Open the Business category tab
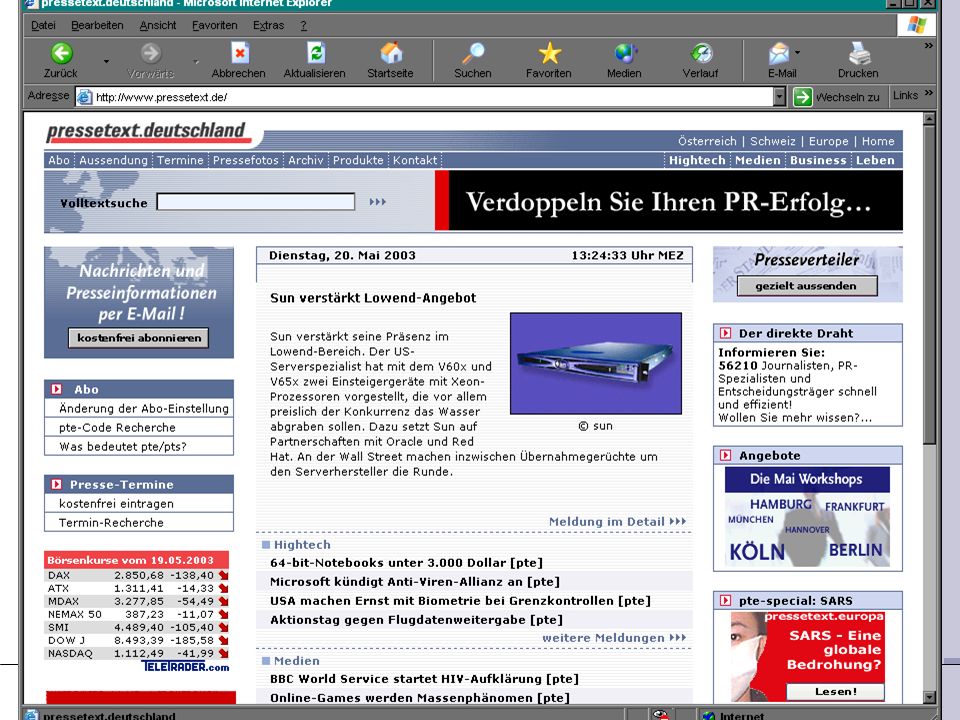 point(818,160)
